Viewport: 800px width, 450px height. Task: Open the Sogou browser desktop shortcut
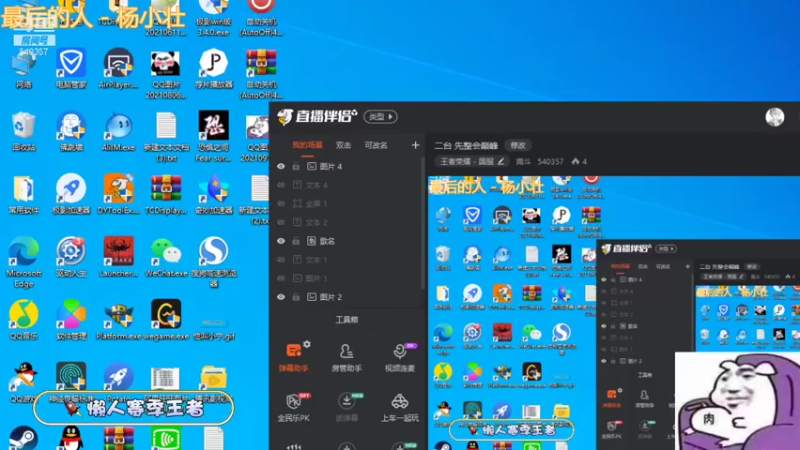(x=213, y=262)
